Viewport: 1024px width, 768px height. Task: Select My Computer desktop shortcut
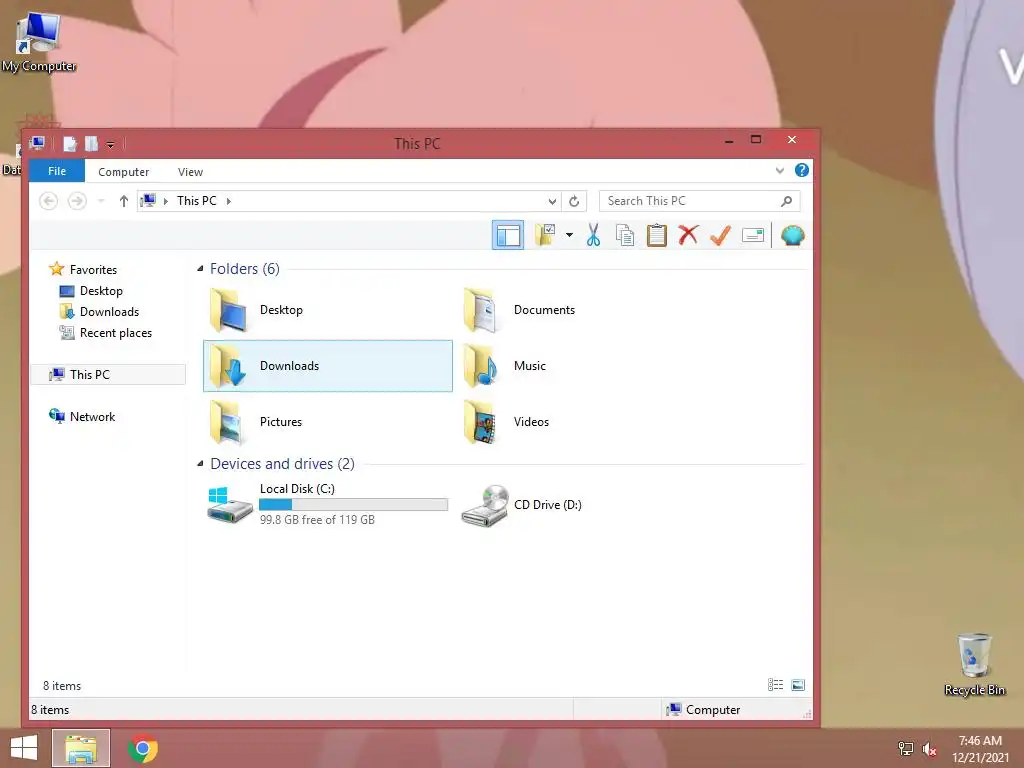click(39, 42)
